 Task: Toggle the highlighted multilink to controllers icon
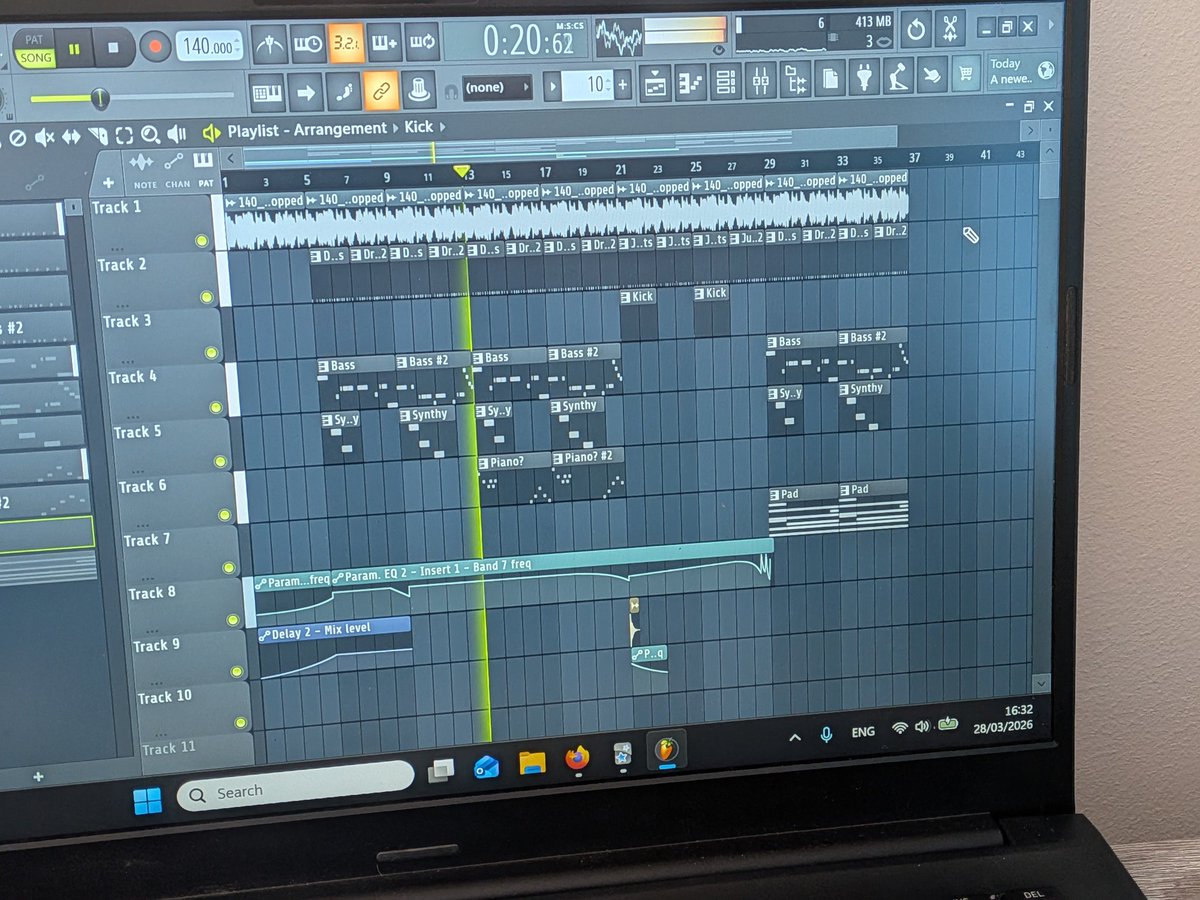(x=381, y=89)
